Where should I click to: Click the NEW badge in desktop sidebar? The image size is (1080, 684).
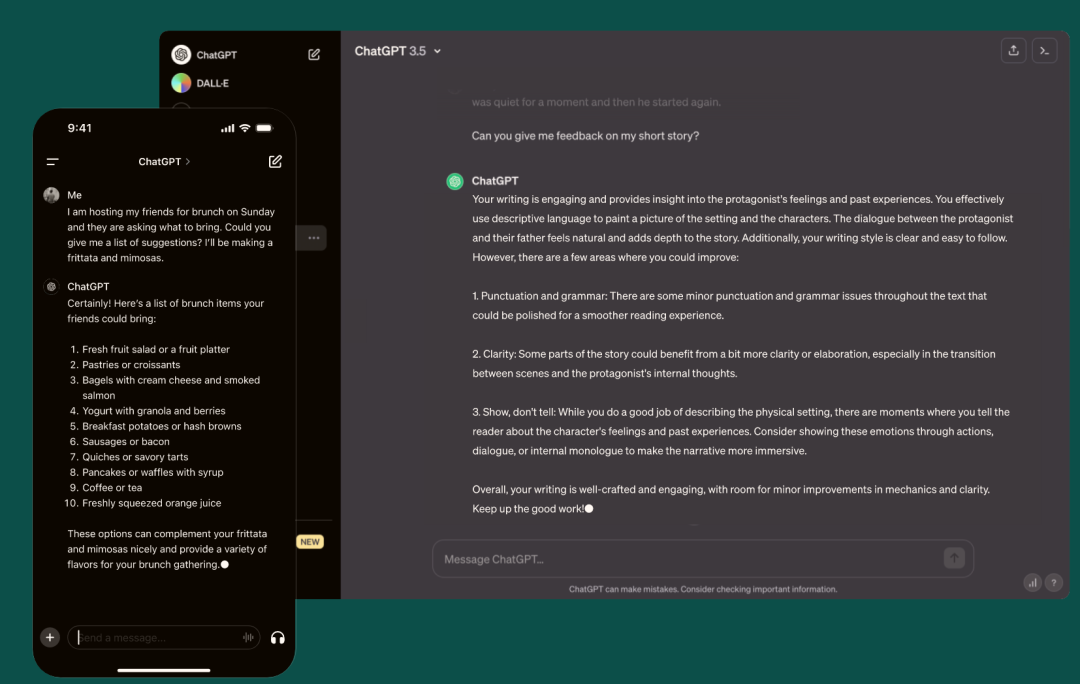pos(310,541)
